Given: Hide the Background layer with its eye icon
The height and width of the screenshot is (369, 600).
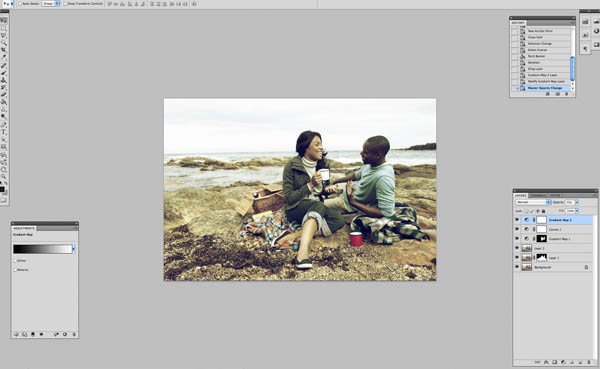Looking at the screenshot, I should click(517, 267).
